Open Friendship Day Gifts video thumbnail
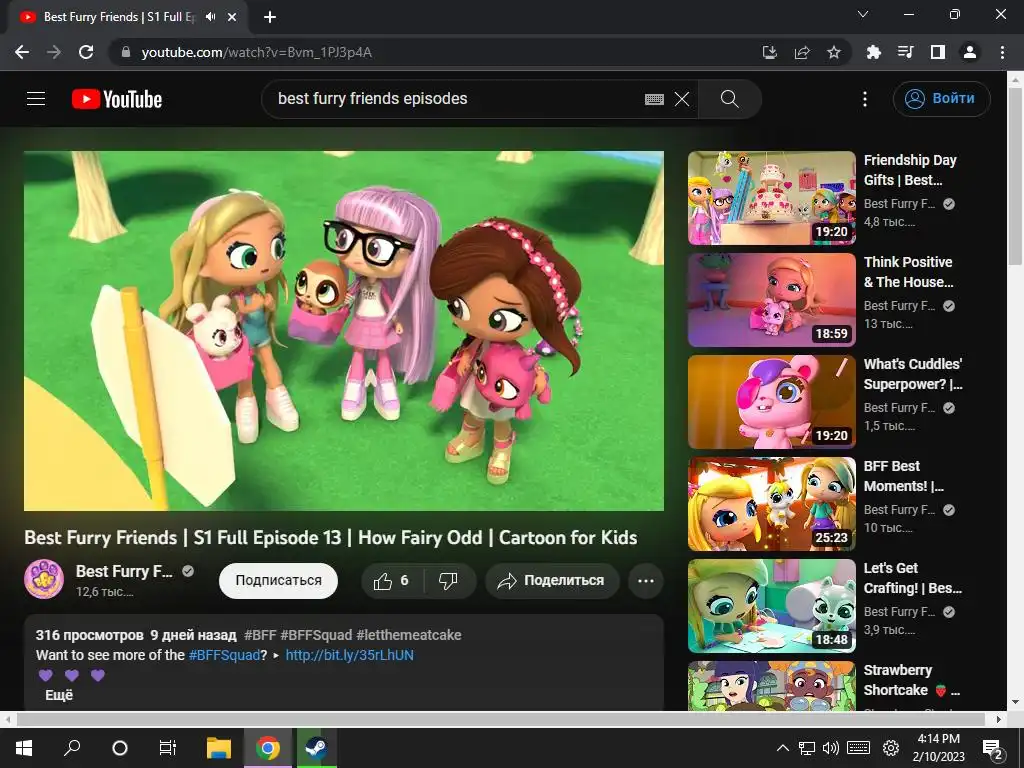Image resolution: width=1024 pixels, height=768 pixels. pyautogui.click(x=771, y=198)
